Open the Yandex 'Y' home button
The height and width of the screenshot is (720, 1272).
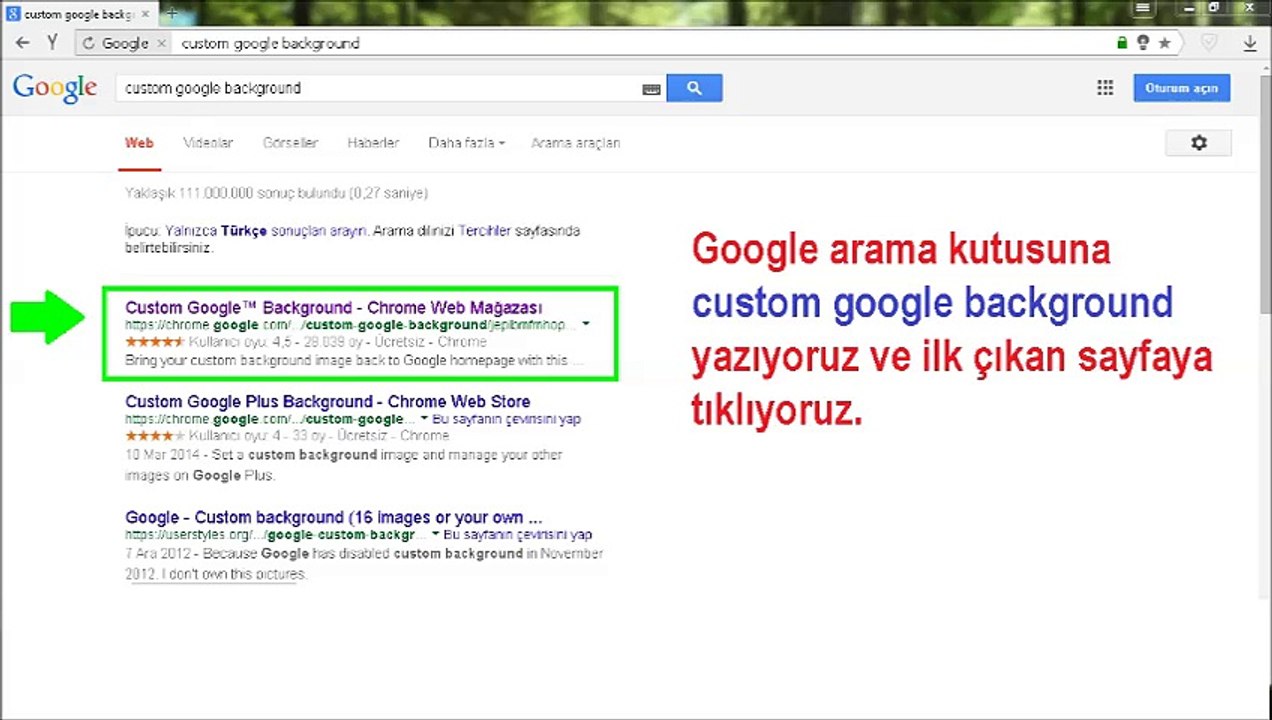(53, 43)
